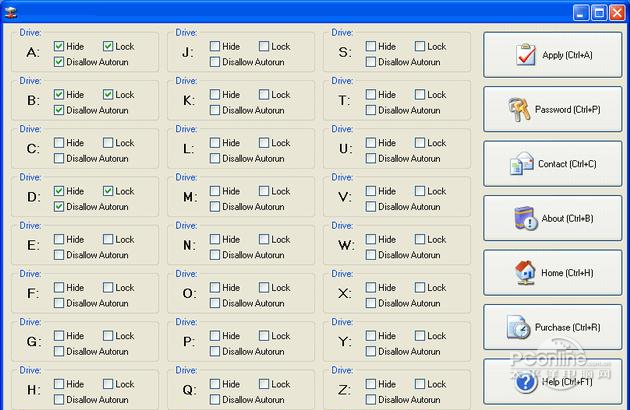Enable Disallow Autorun for drive G:
Image resolution: width=630 pixels, height=410 pixels.
[59, 351]
